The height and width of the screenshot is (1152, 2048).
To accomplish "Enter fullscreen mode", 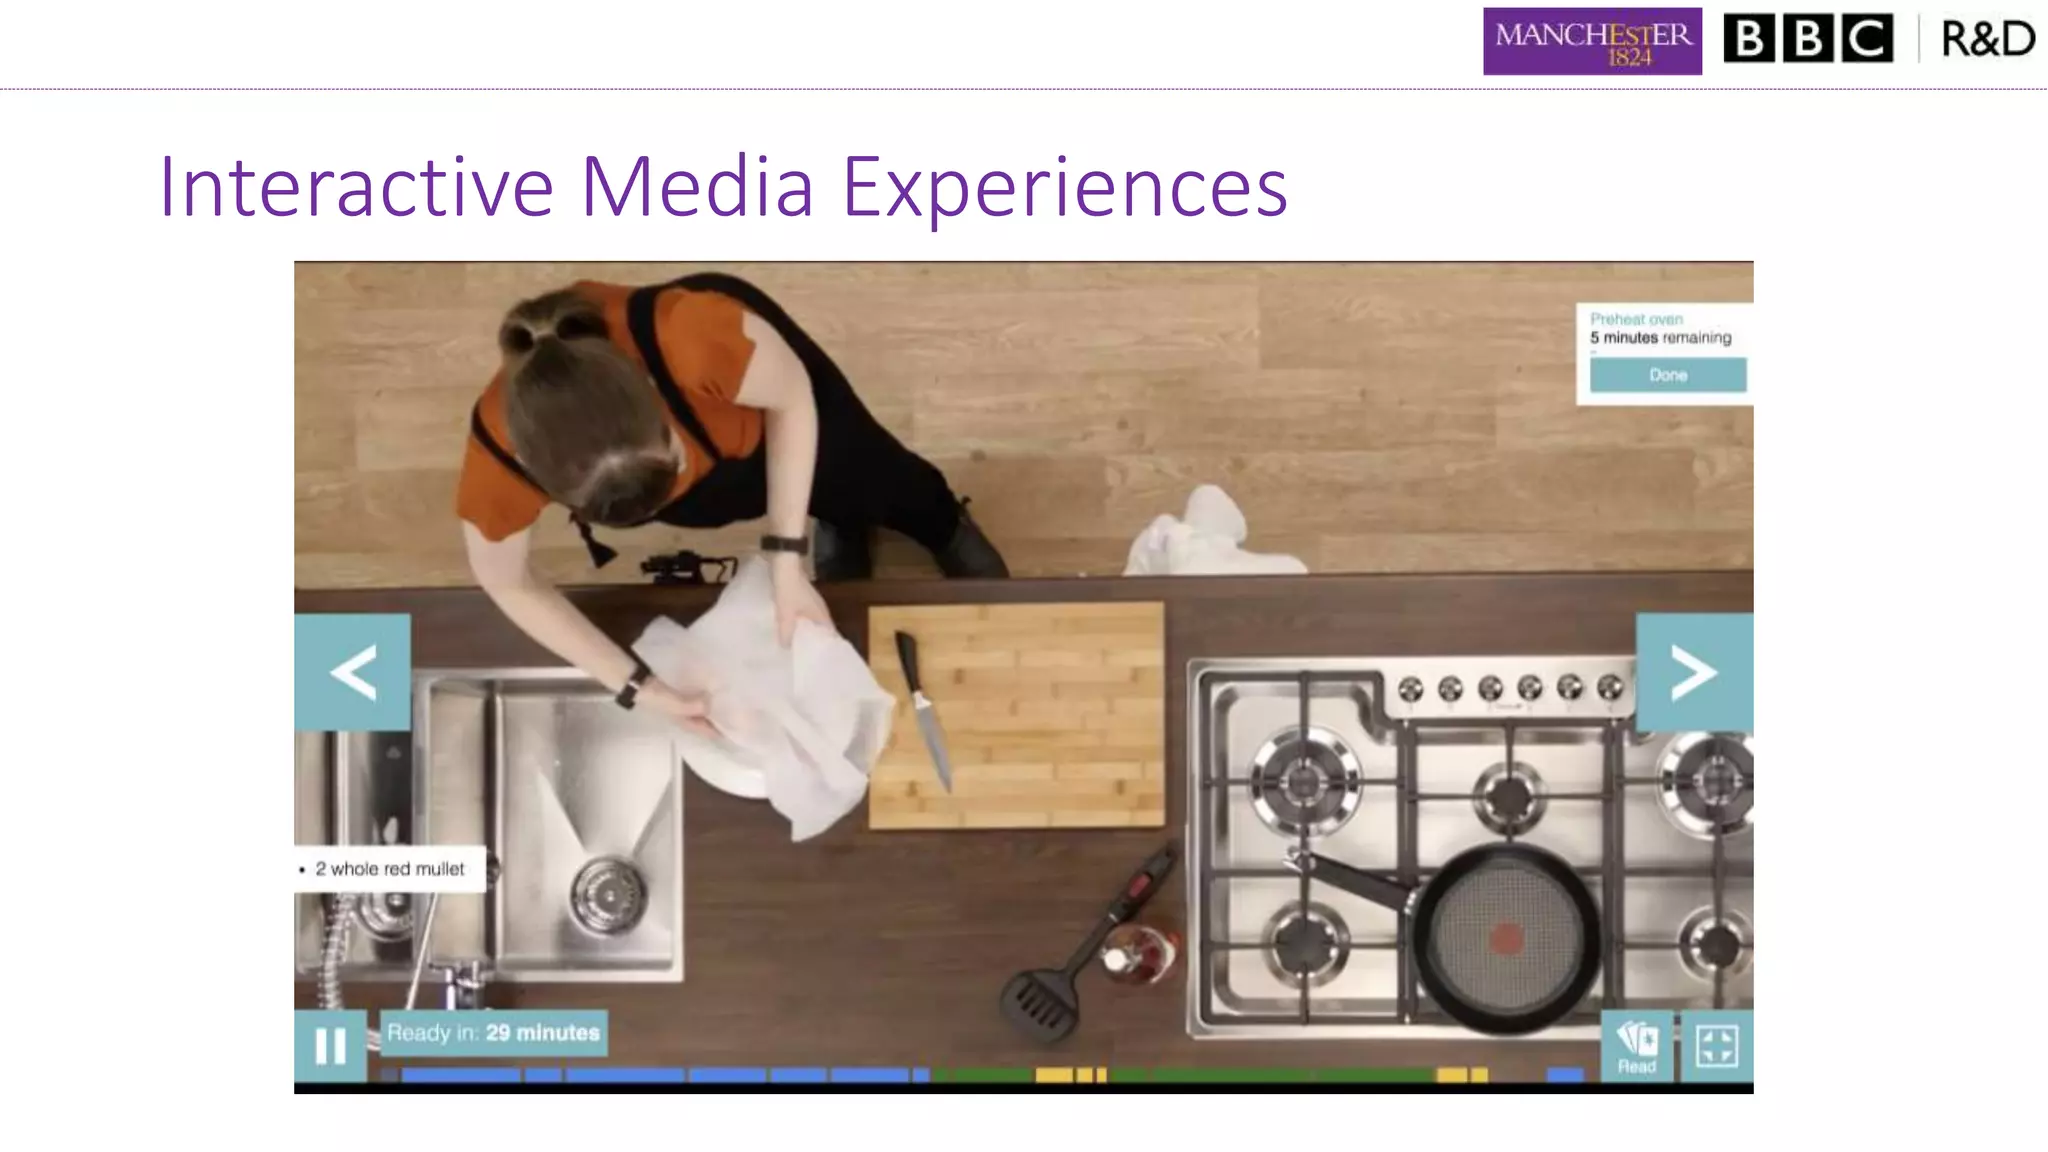I will [1717, 1046].
